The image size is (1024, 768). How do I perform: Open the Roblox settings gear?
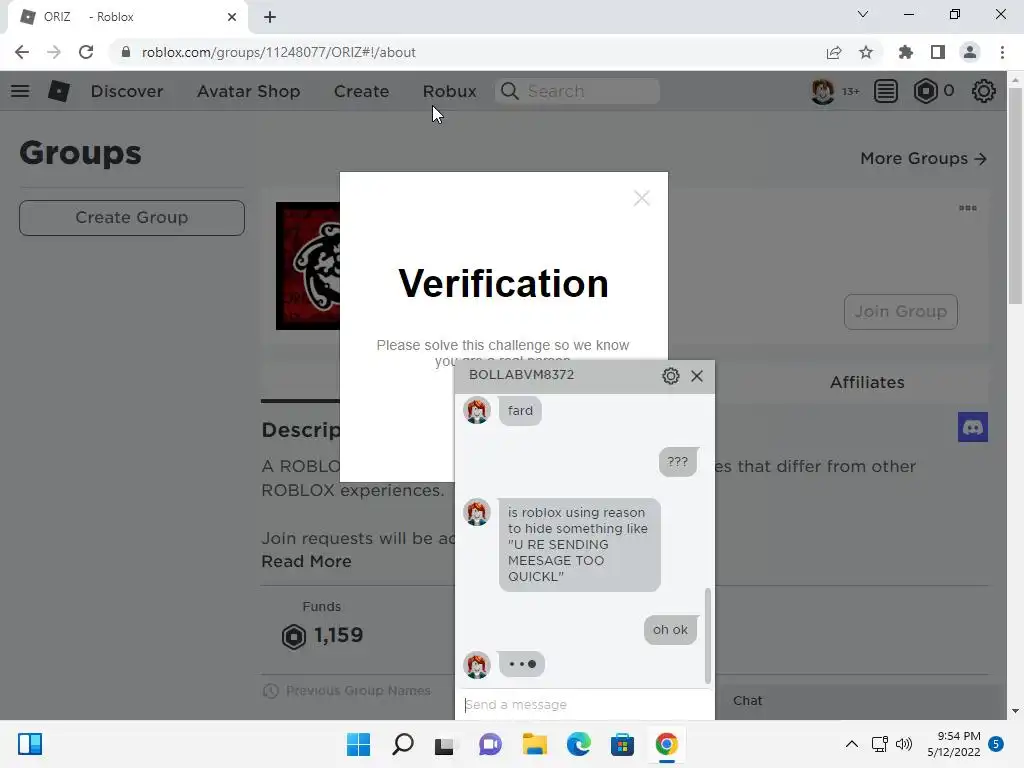coord(984,91)
